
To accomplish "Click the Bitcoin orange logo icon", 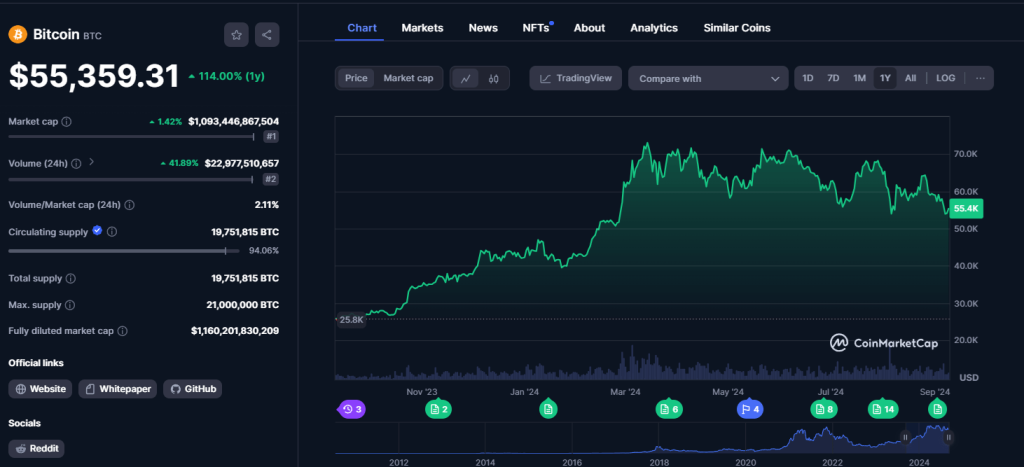I will click(18, 35).
